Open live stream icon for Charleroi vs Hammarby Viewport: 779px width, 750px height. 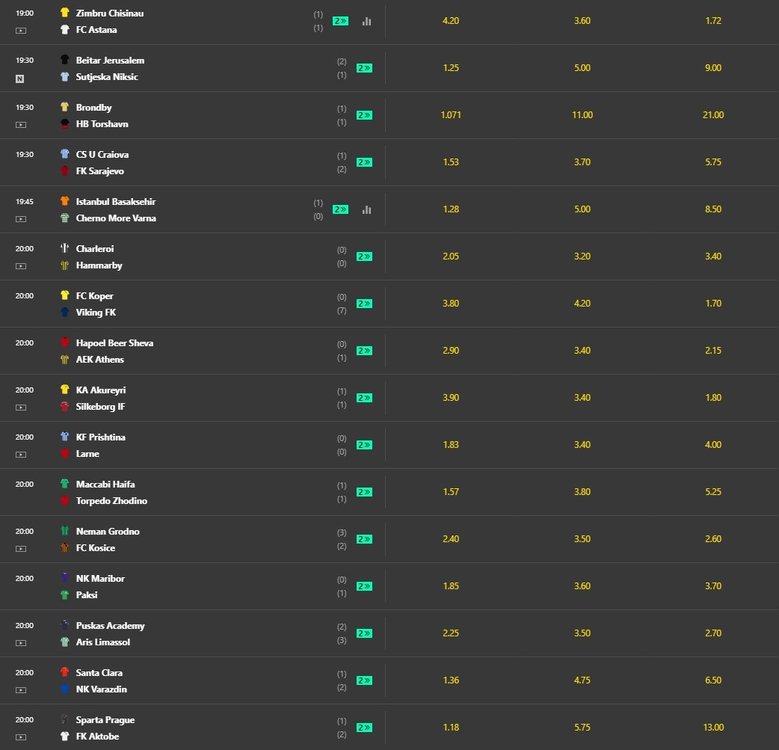coord(20,266)
